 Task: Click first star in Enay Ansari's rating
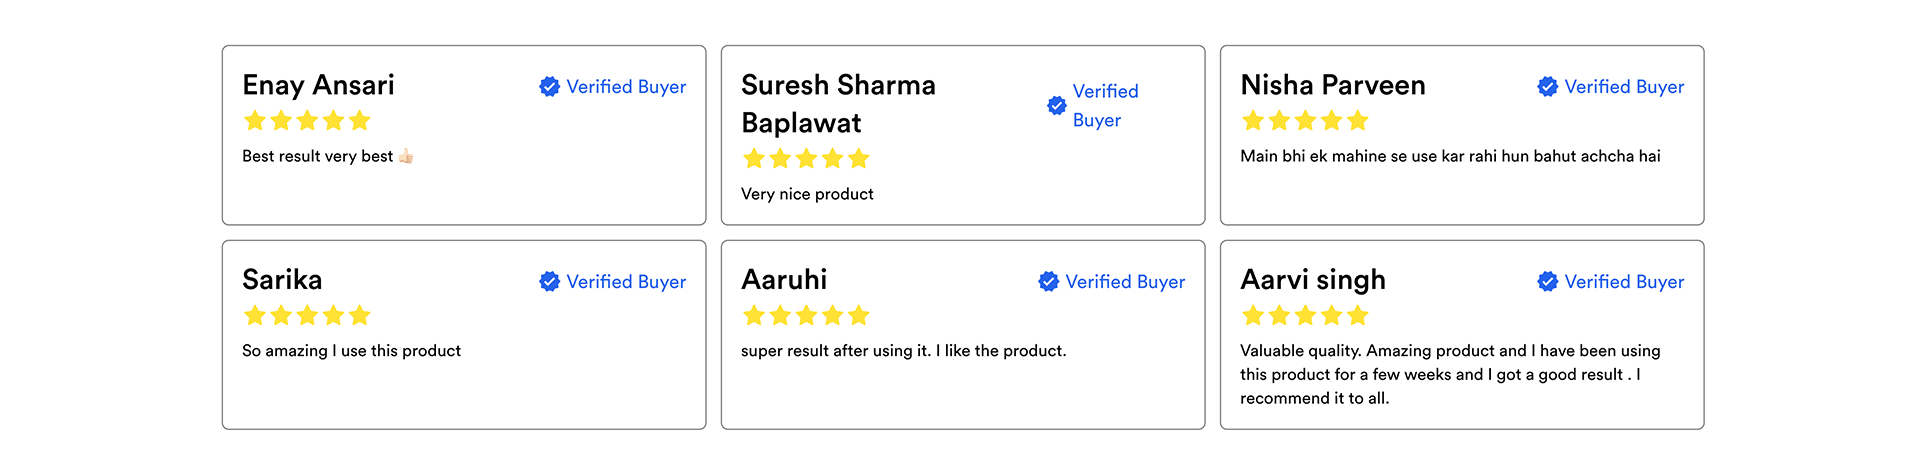tap(255, 121)
